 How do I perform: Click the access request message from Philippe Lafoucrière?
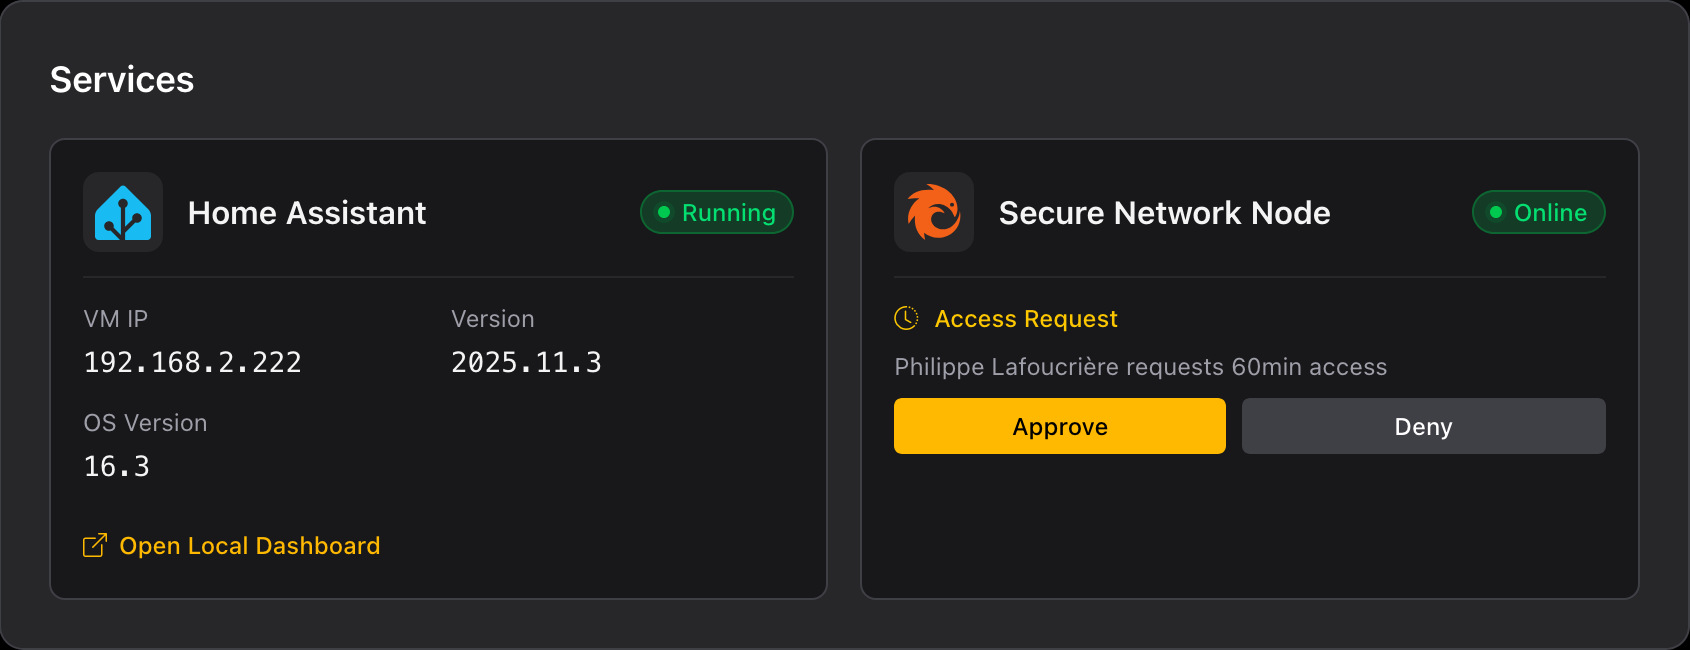[1140, 367]
